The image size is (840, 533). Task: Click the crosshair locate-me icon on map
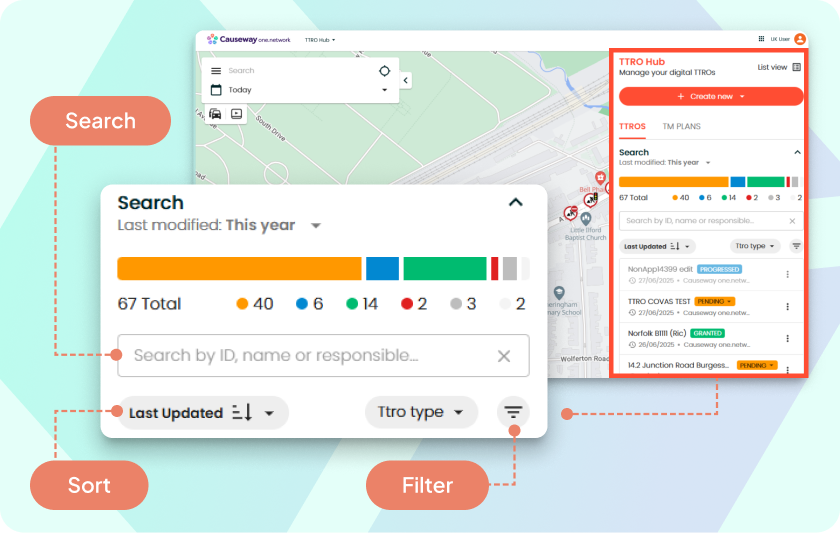pos(385,71)
